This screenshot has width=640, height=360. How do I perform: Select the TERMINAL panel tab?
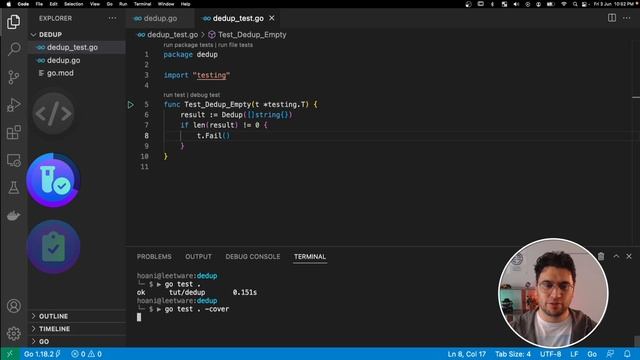pyautogui.click(x=310, y=257)
